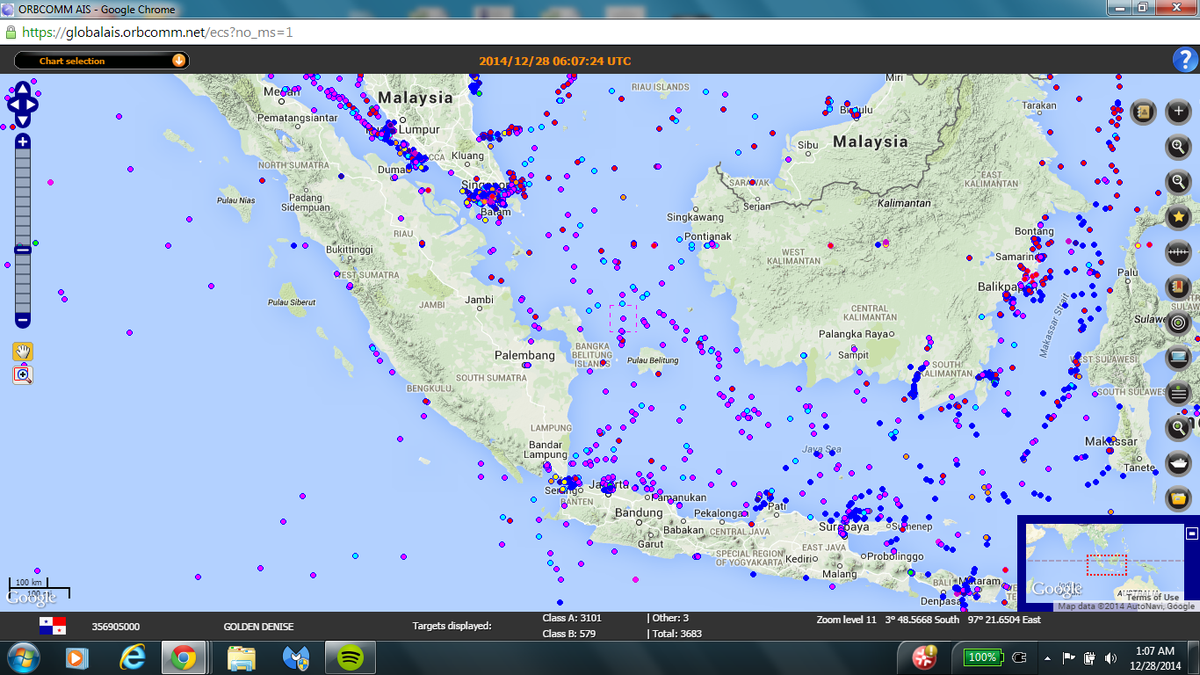Select the hand pan tool
The height and width of the screenshot is (675, 1200).
pos(22,351)
